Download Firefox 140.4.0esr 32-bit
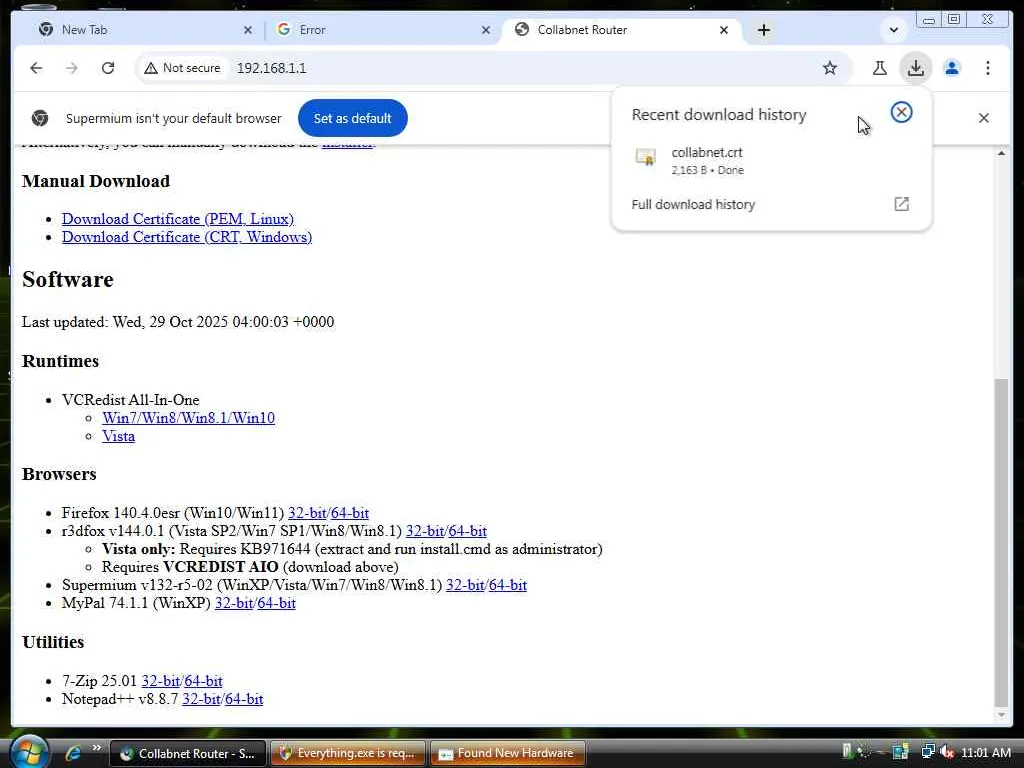Viewport: 1024px width, 768px height. 307,513
